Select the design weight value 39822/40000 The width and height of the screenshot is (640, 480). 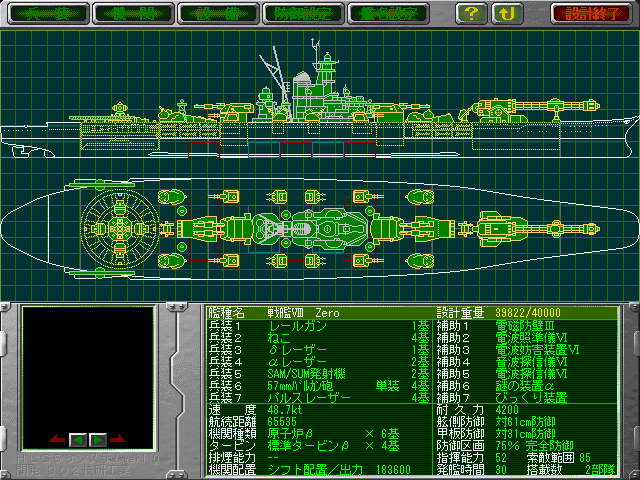pos(528,313)
